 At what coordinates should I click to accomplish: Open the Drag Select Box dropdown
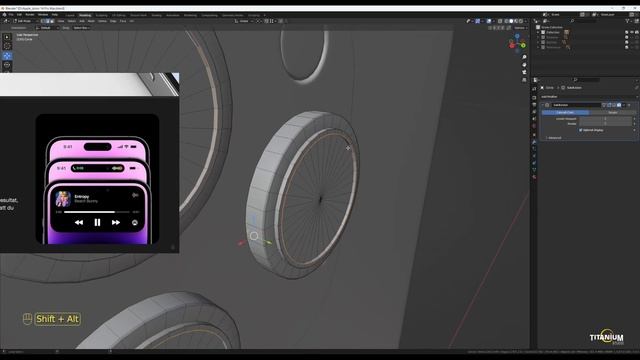point(81,28)
